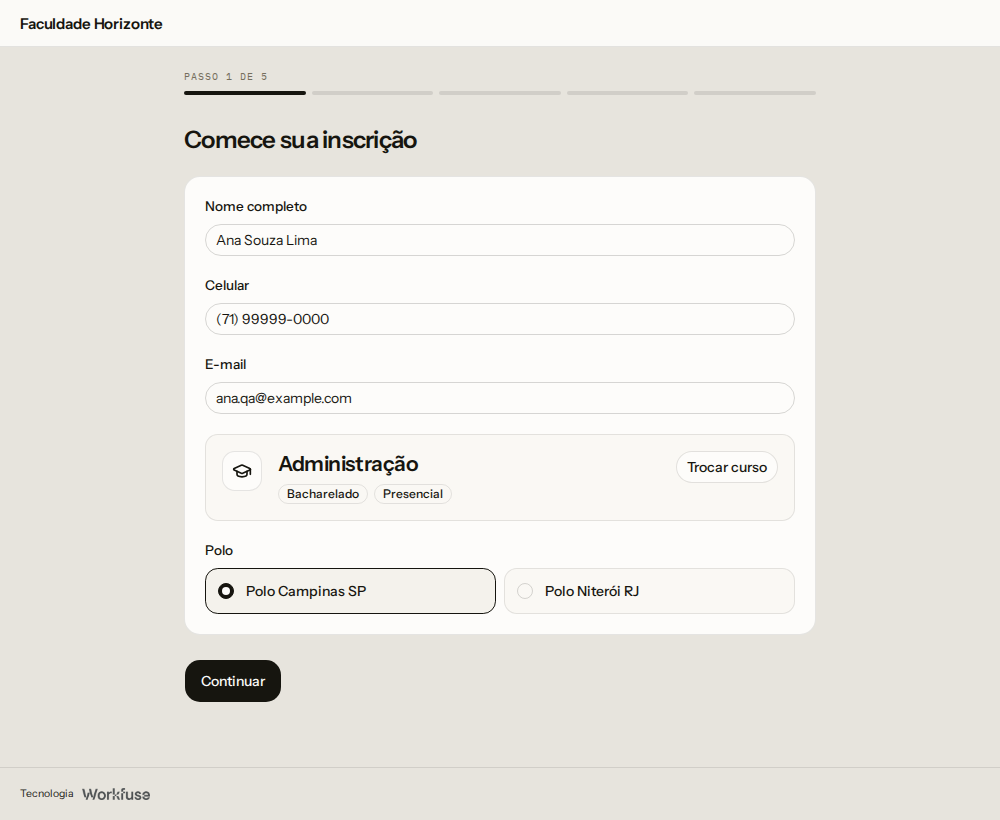Click the Administração course title

coord(348,464)
